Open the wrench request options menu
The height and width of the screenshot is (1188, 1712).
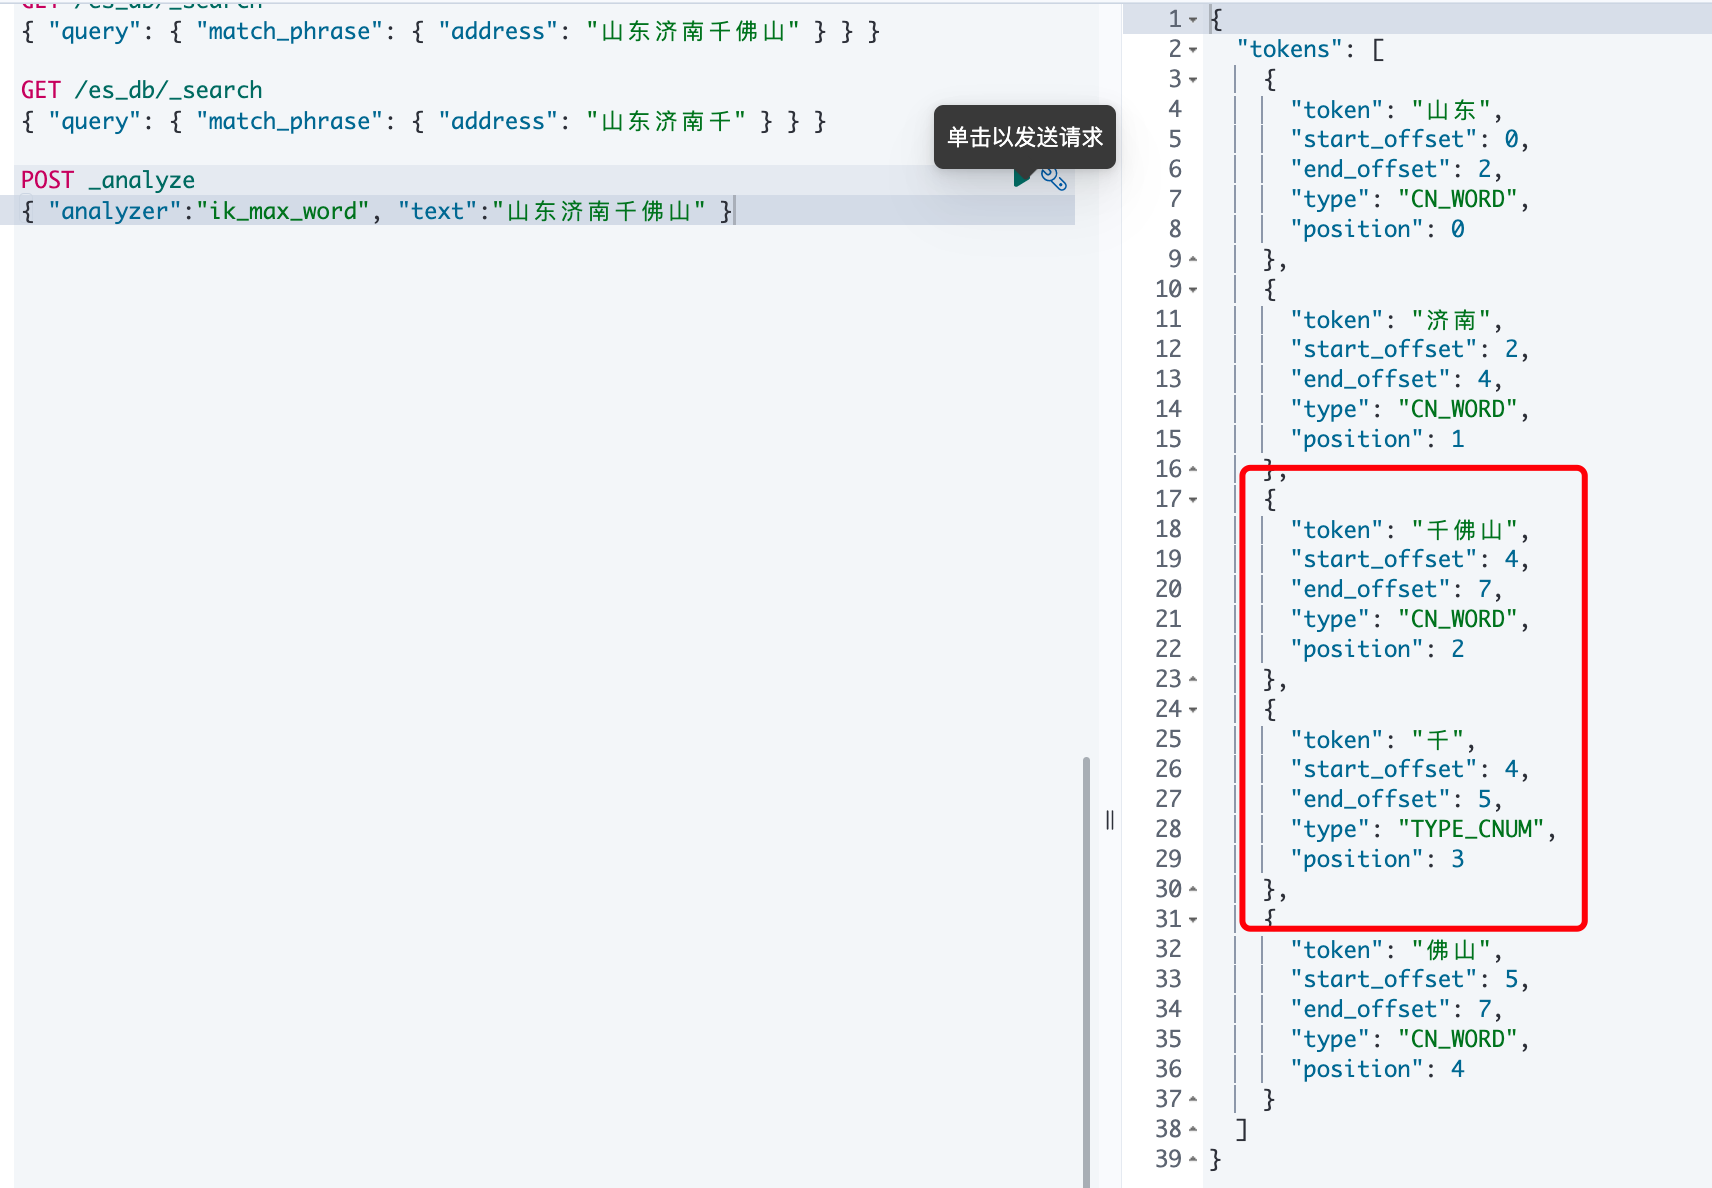click(x=1053, y=179)
